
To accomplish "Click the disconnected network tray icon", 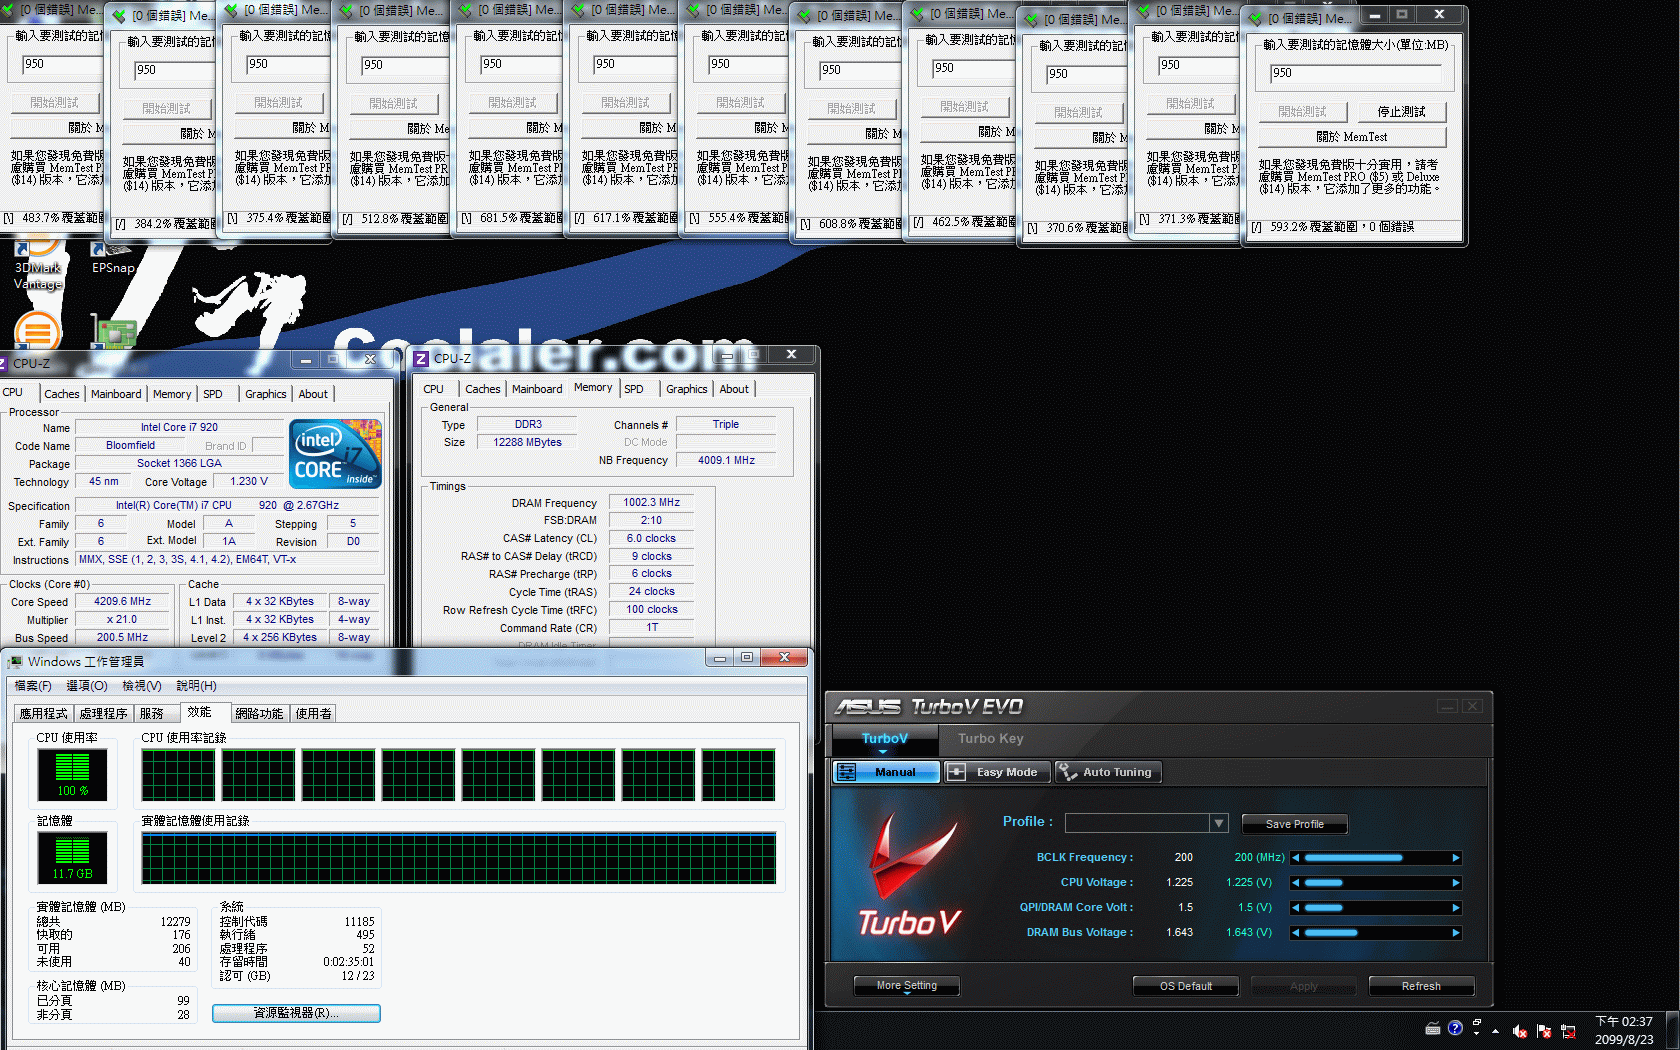I will coord(1568,1031).
